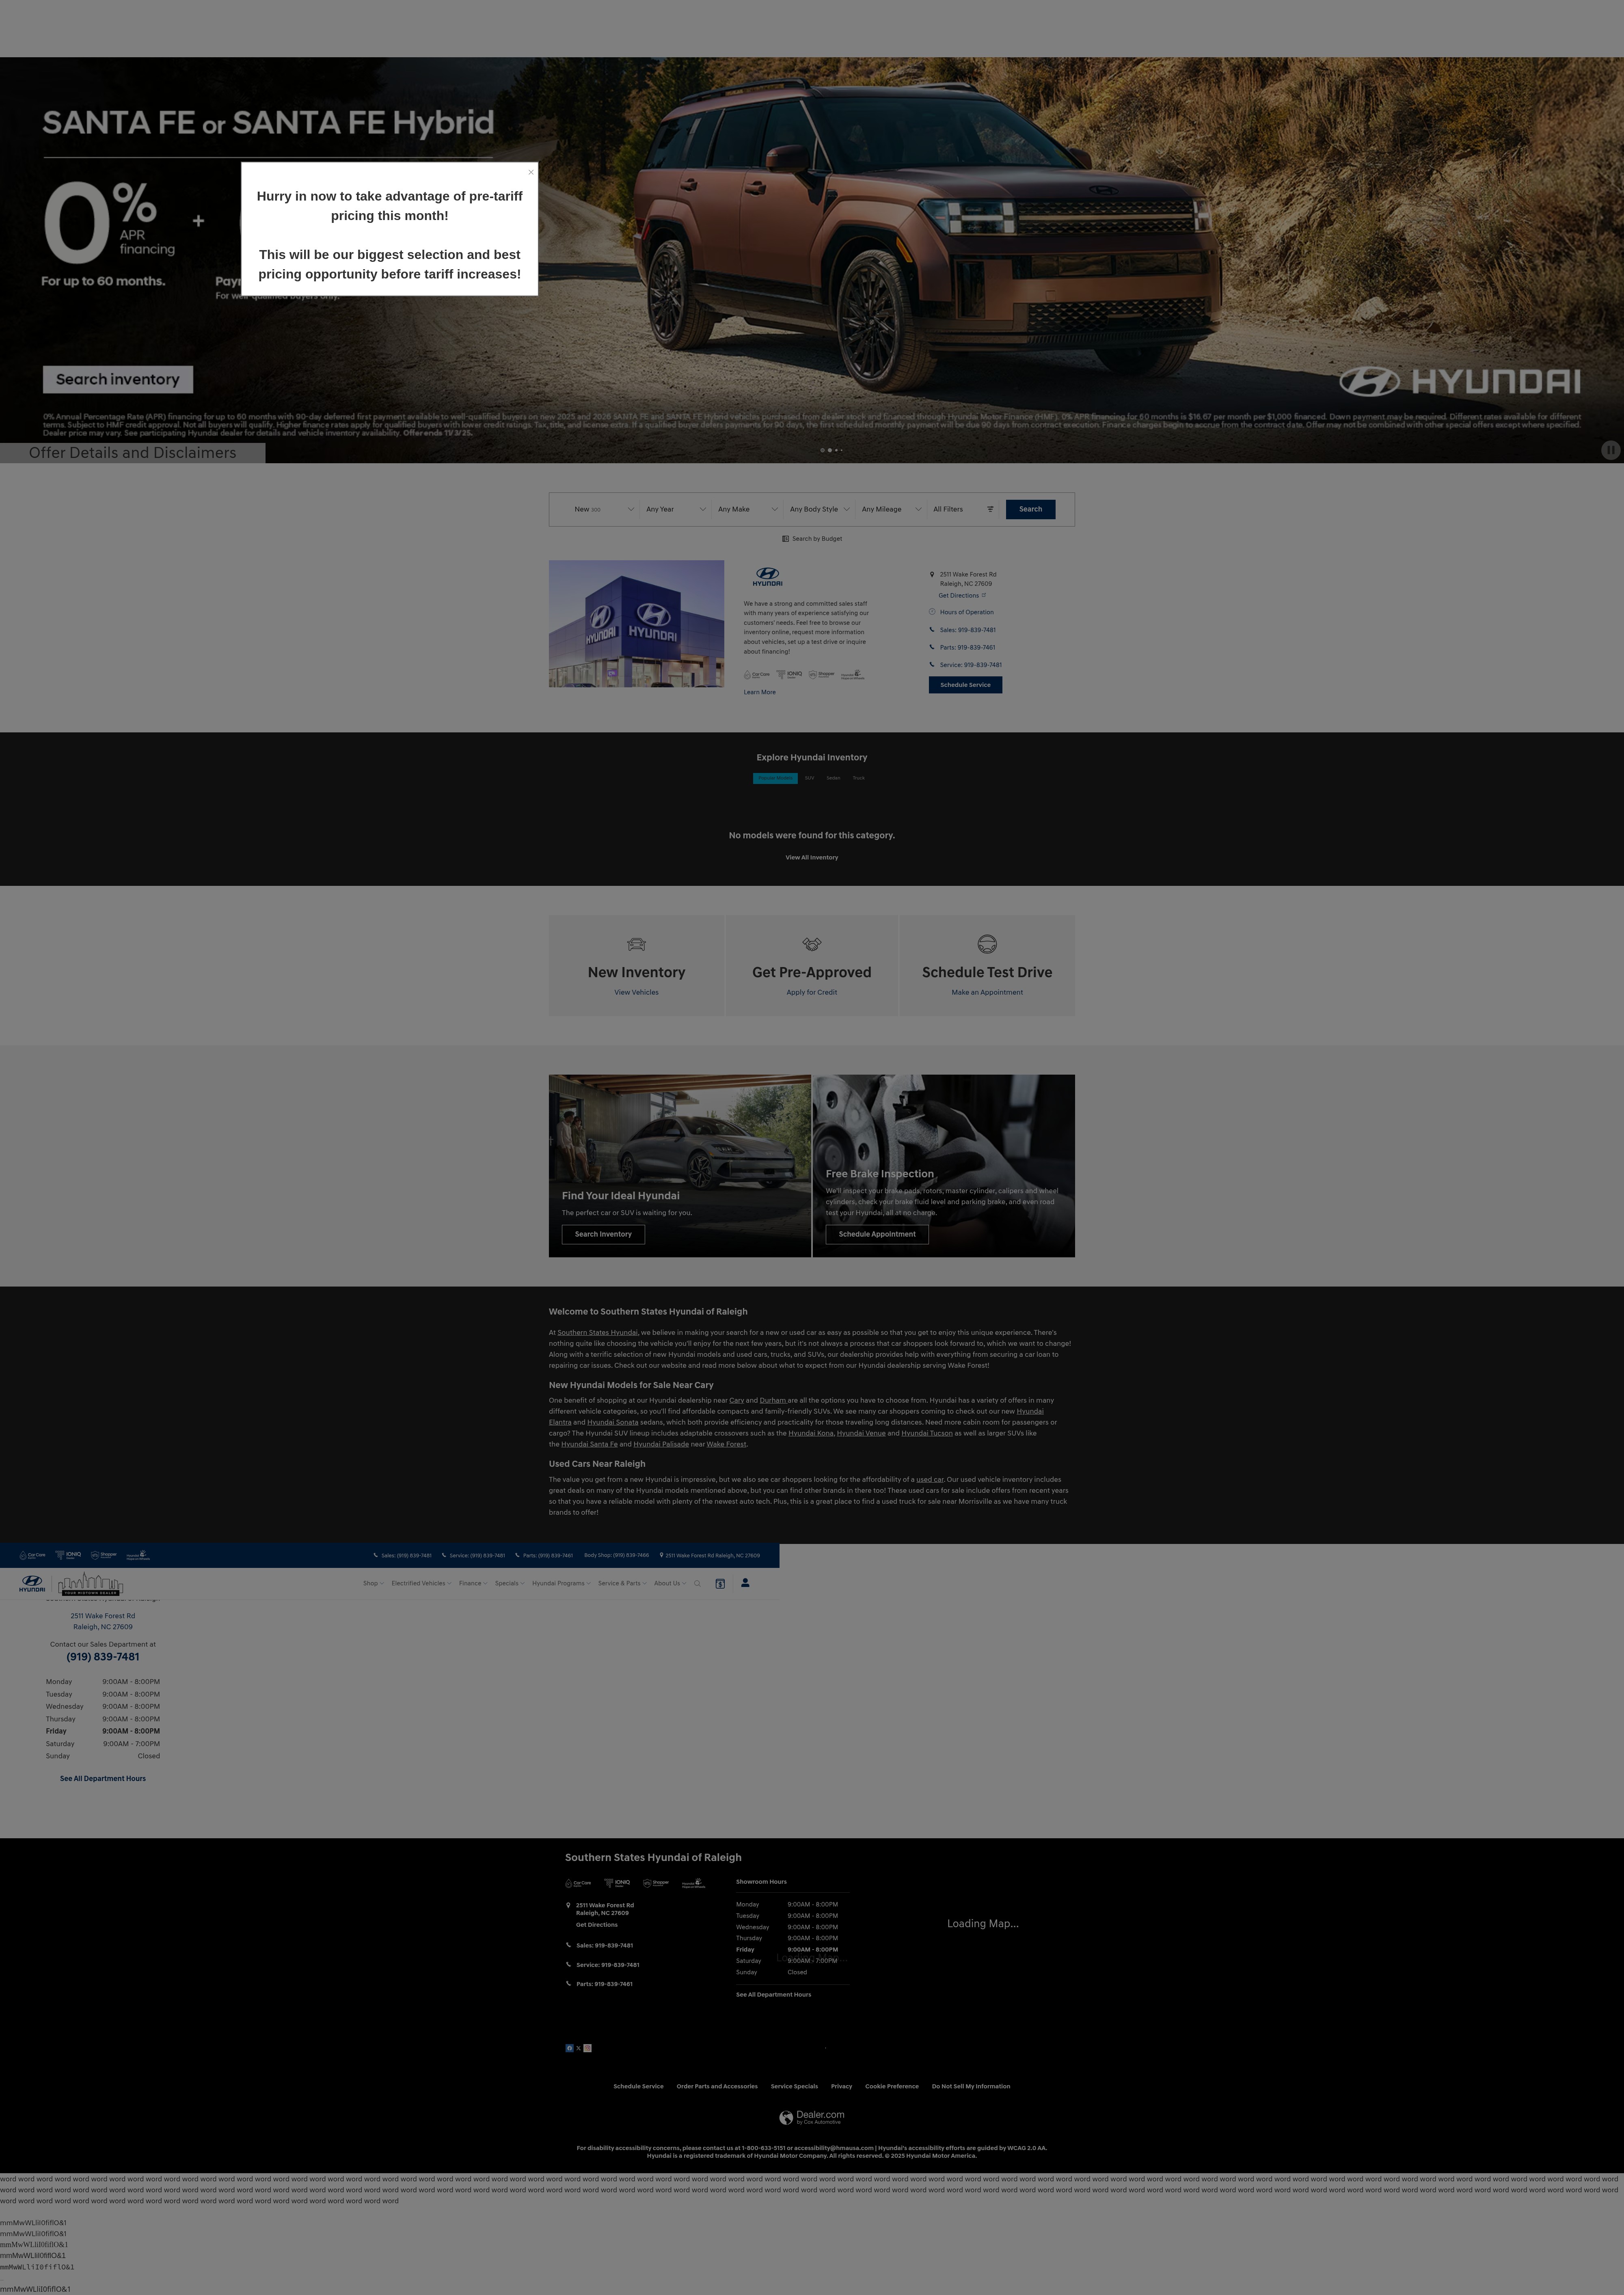Click the Hyundai logo in dealer info card
The width and height of the screenshot is (1624, 2295).
768,576
